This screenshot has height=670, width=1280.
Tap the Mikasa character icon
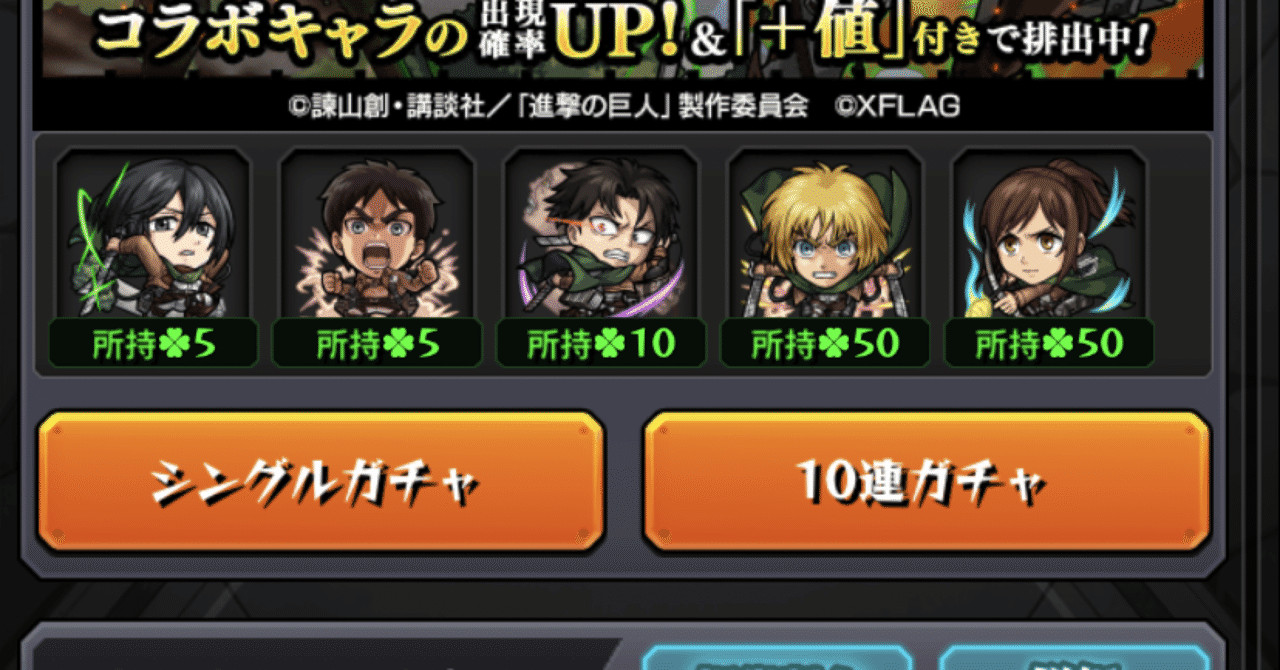click(153, 232)
